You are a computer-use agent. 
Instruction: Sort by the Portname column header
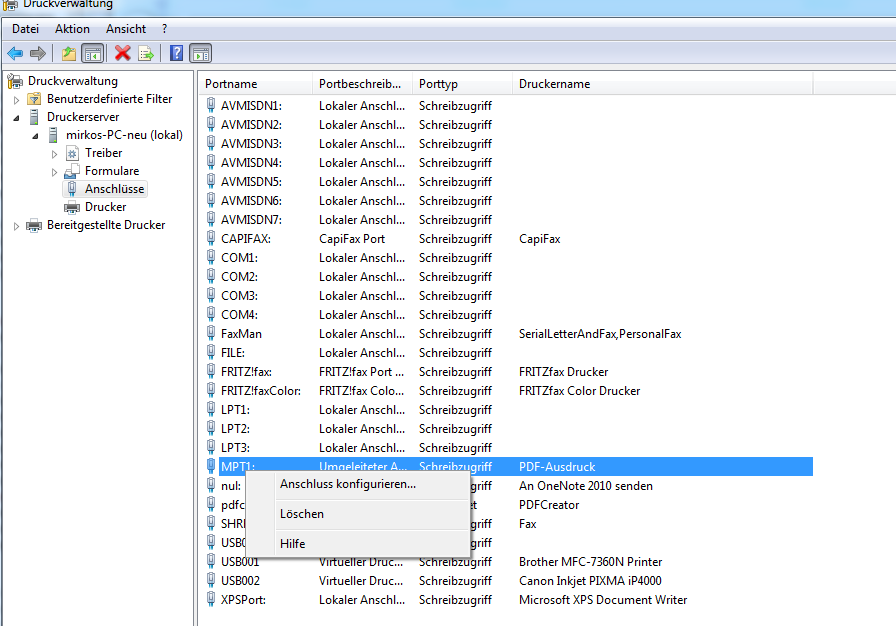pyautogui.click(x=255, y=84)
